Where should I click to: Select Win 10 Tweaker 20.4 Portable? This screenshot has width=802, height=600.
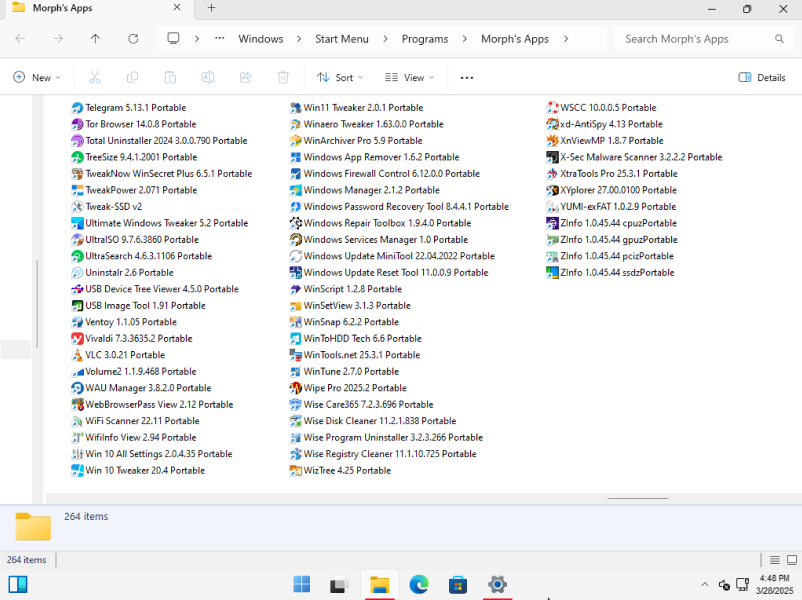coord(138,471)
